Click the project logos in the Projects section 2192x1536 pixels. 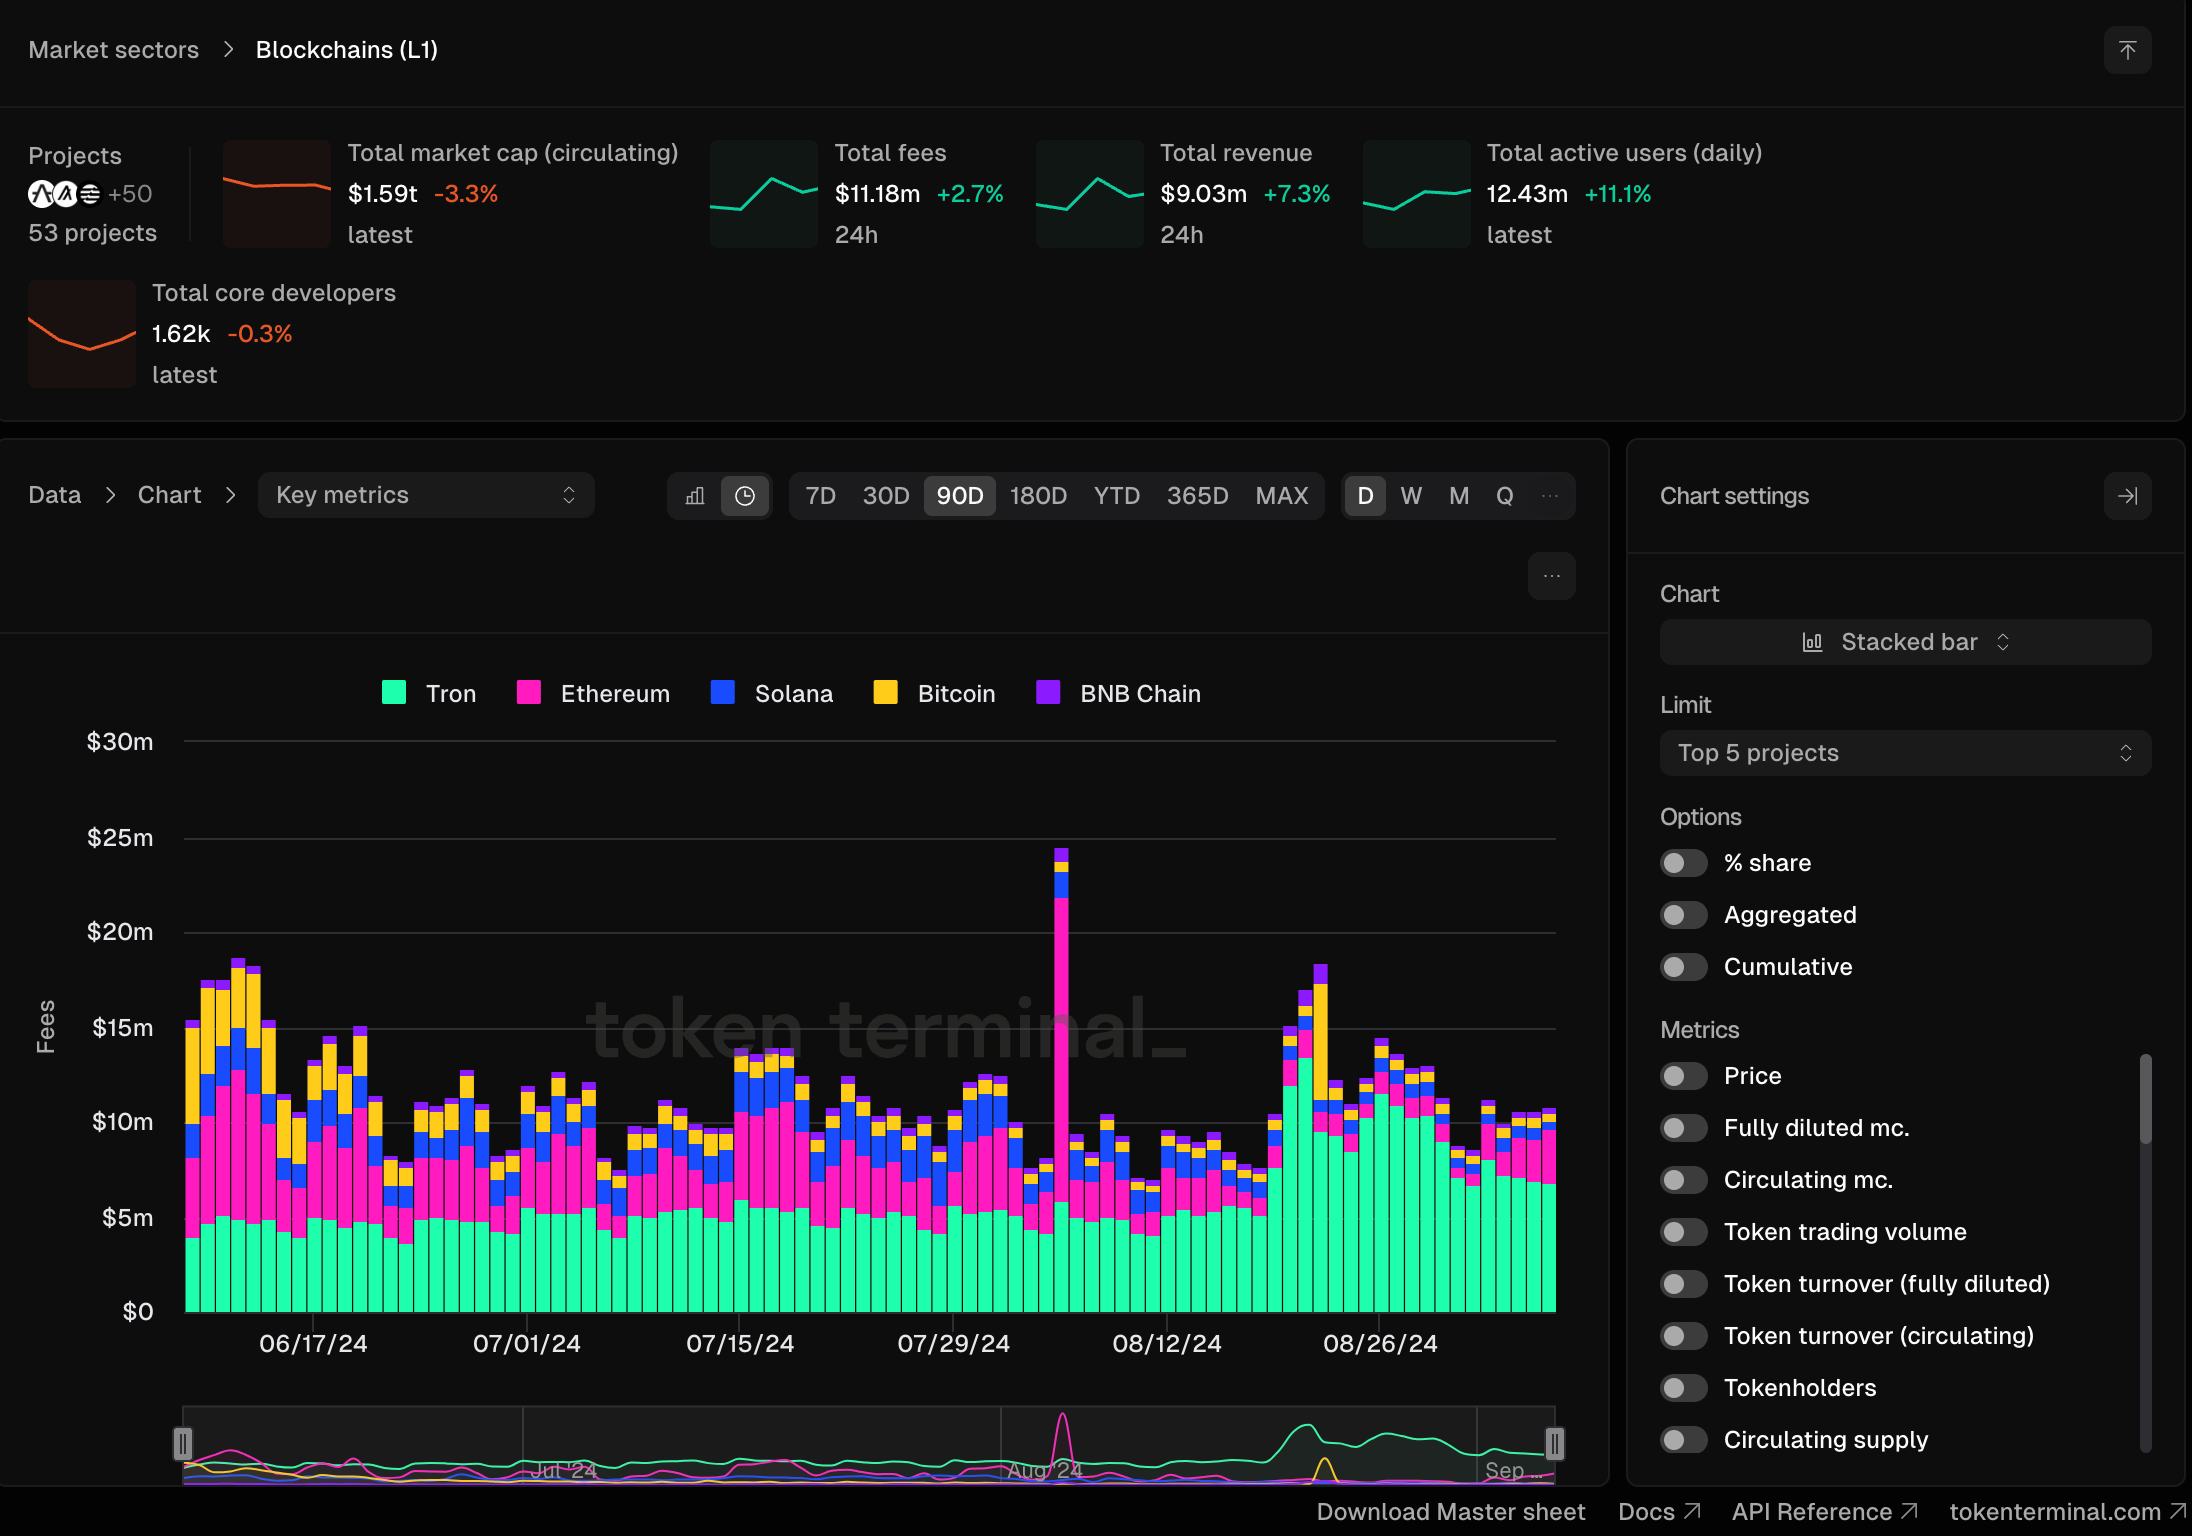(x=65, y=194)
